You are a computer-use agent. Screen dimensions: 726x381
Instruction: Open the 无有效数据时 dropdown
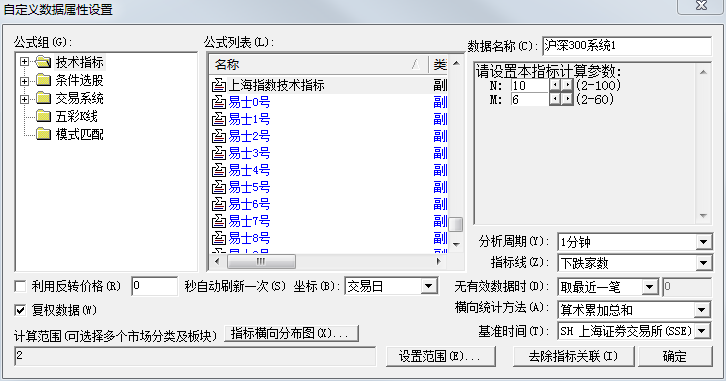[x=650, y=287]
